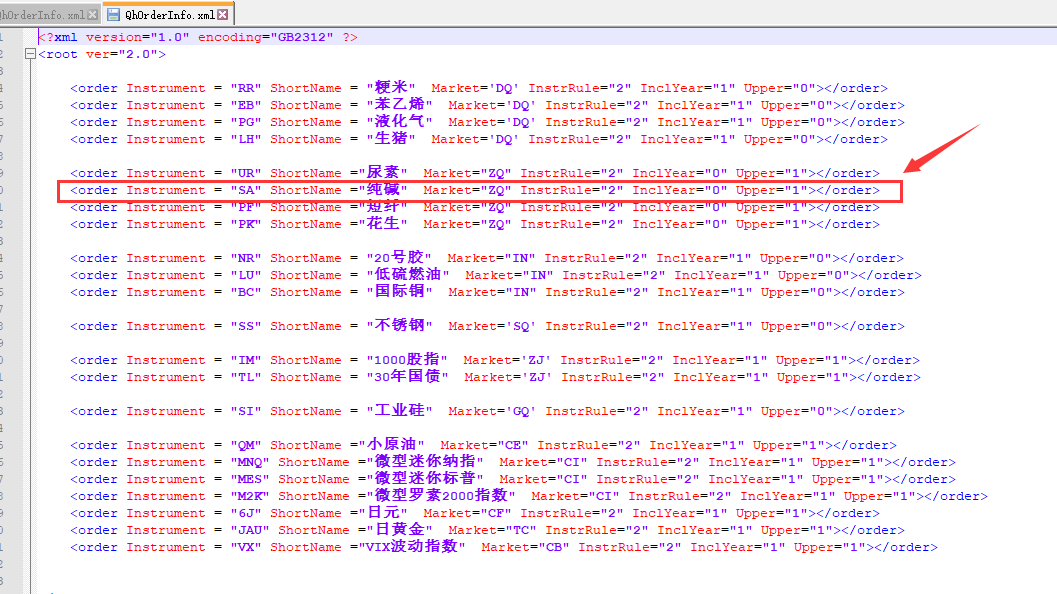Click ShortName "不锈钢" value

coord(399,326)
